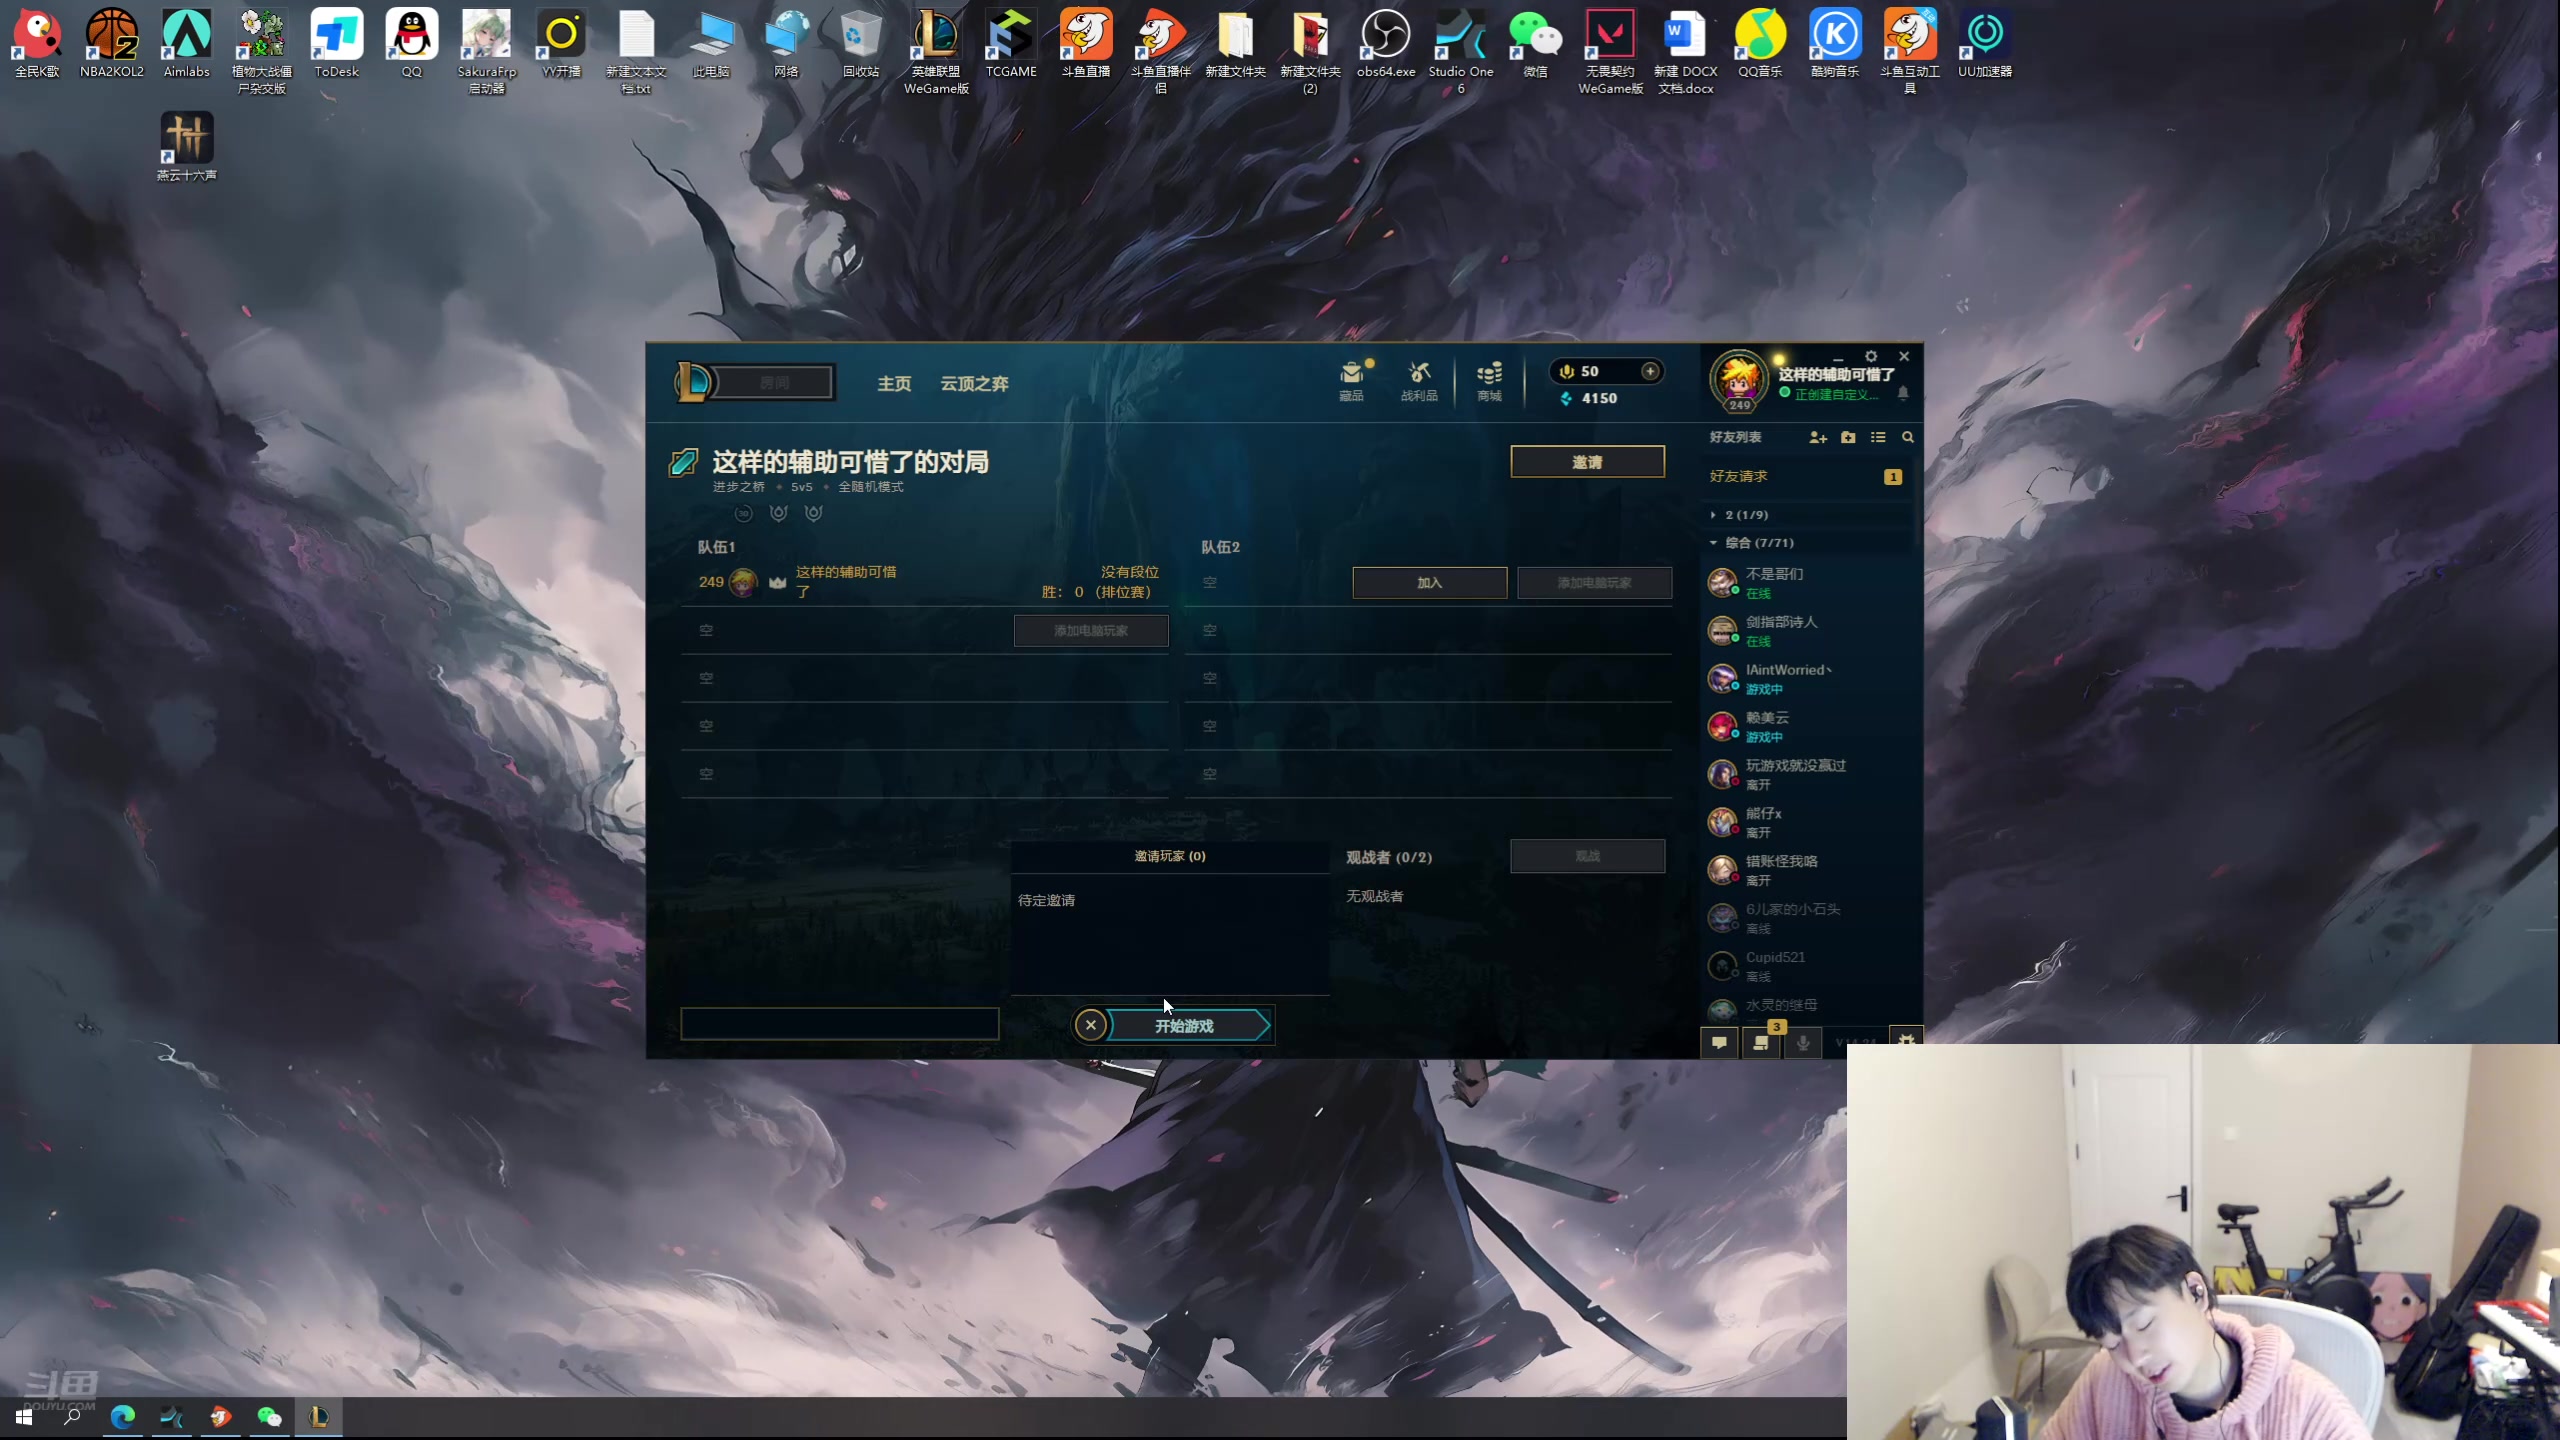2560x1440 pixels.
Task: Click 添加电脑玩家 under team 1
Action: 1091,631
